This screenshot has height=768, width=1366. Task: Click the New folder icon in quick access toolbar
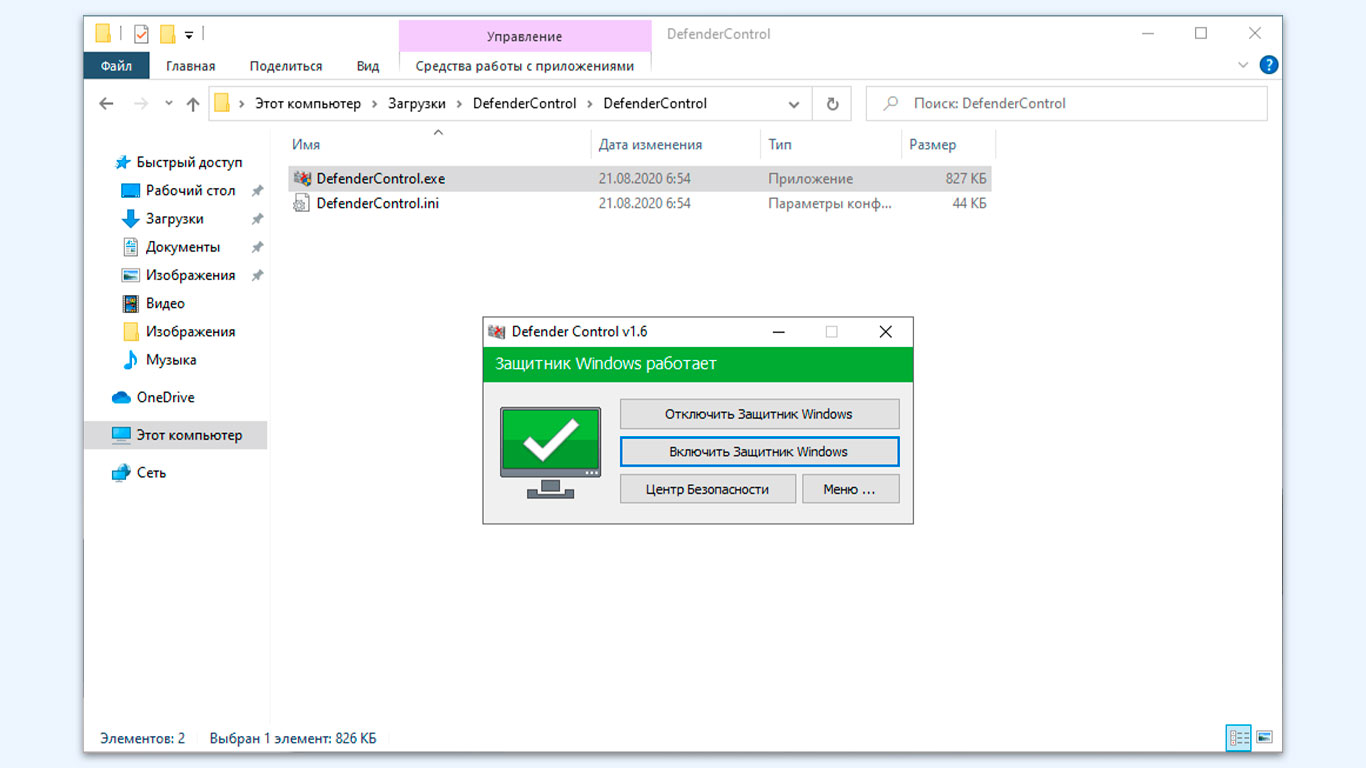[x=168, y=34]
